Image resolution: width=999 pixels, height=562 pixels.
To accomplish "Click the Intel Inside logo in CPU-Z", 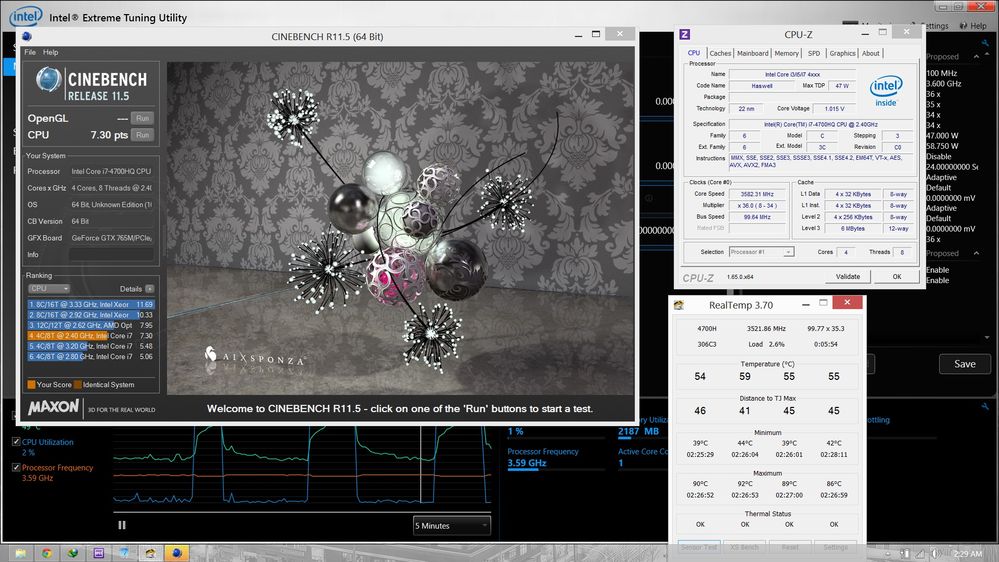I will pyautogui.click(x=886, y=91).
